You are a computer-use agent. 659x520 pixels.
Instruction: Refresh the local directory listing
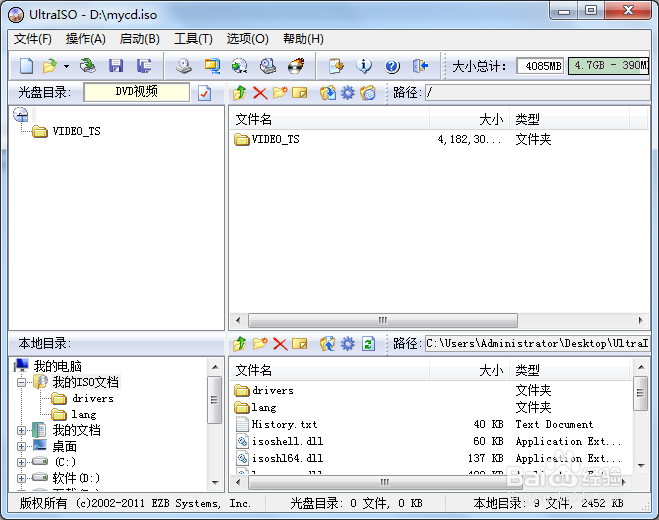point(368,344)
